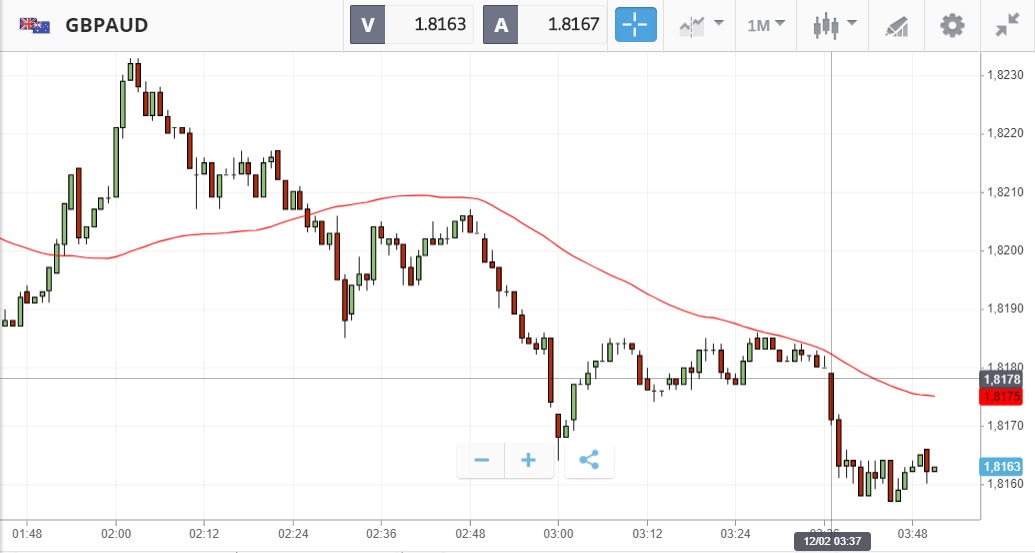Viewport: 1035px width, 553px height.
Task: Click the share chart icon
Action: [x=589, y=460]
